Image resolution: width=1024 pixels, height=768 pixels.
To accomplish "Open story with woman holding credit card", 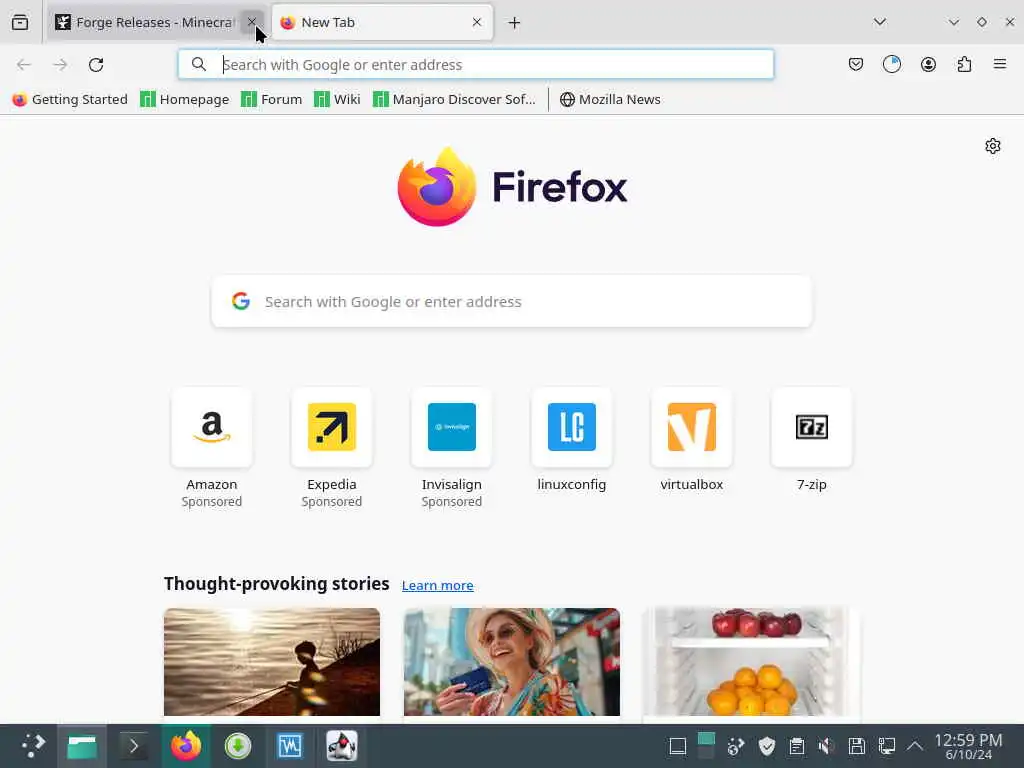I will (x=511, y=662).
